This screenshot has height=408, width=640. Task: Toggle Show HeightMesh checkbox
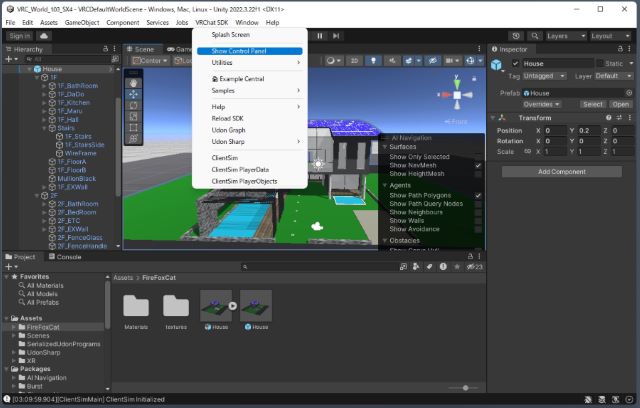[478, 174]
